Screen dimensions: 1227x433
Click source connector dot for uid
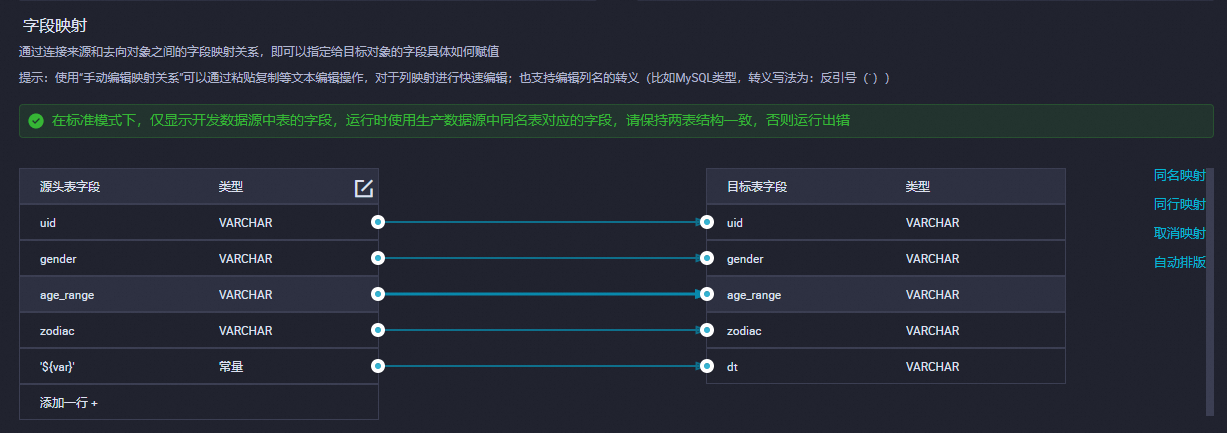pos(378,222)
